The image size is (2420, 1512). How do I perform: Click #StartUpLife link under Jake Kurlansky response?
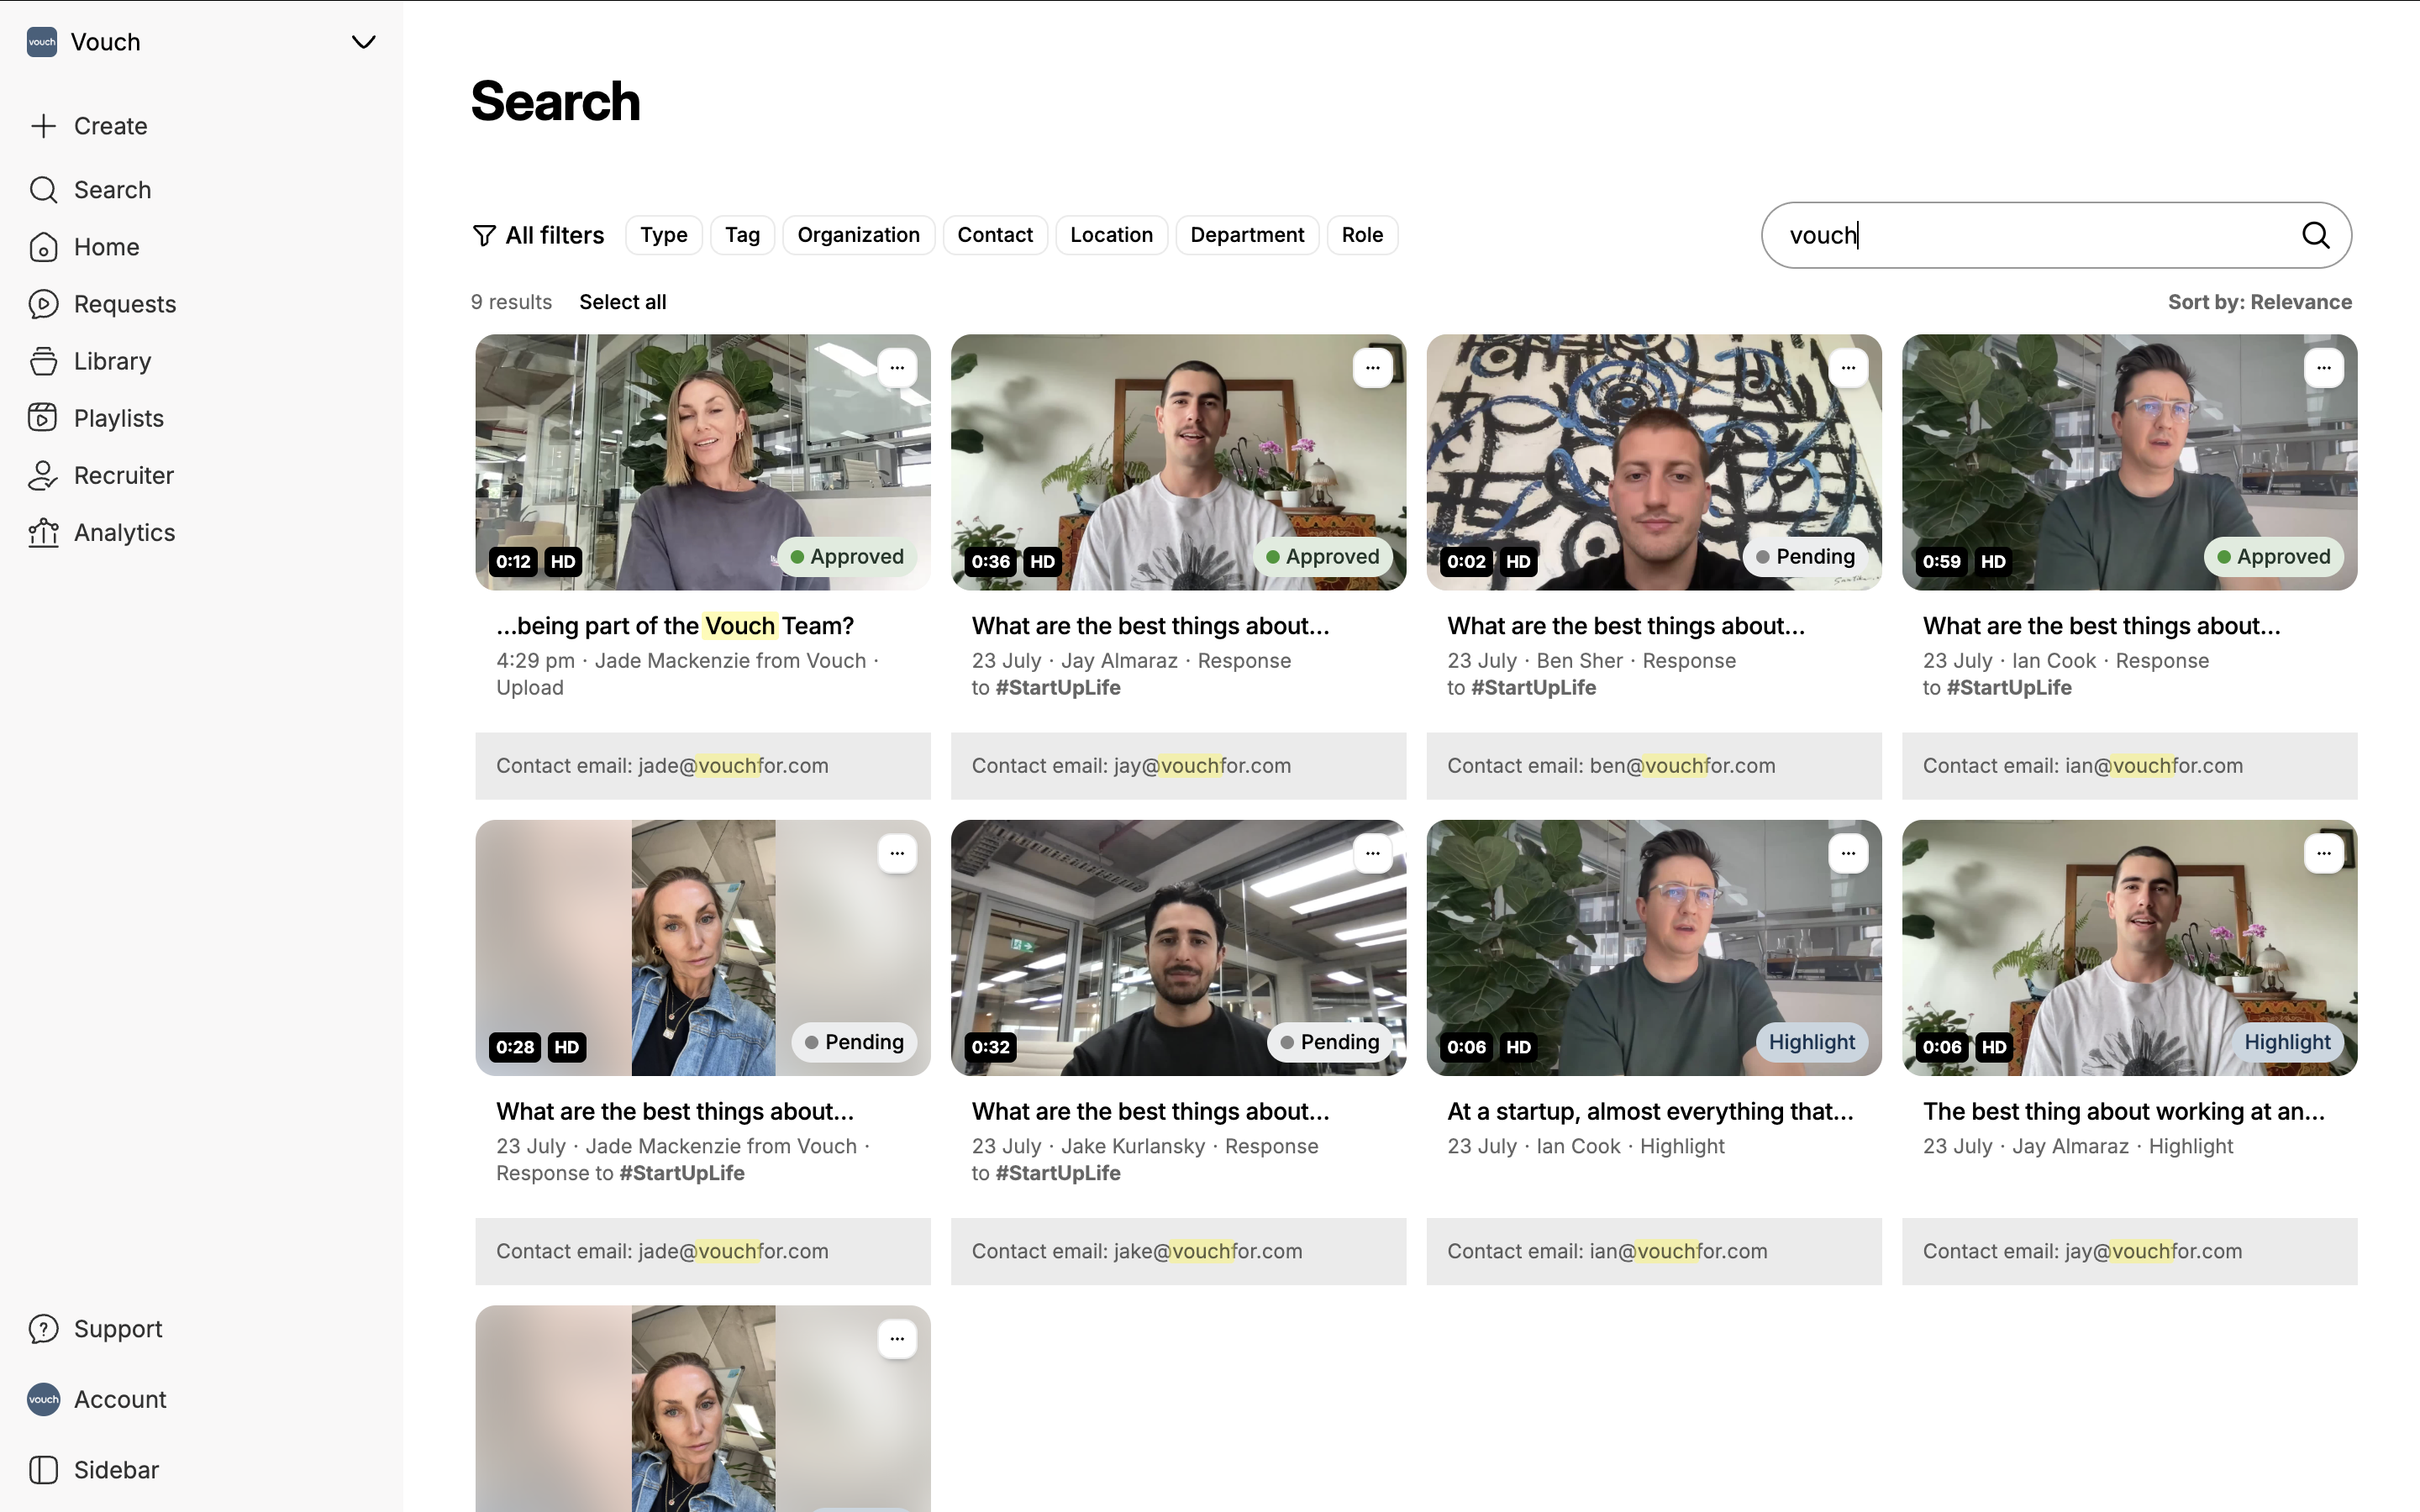coord(1058,1173)
